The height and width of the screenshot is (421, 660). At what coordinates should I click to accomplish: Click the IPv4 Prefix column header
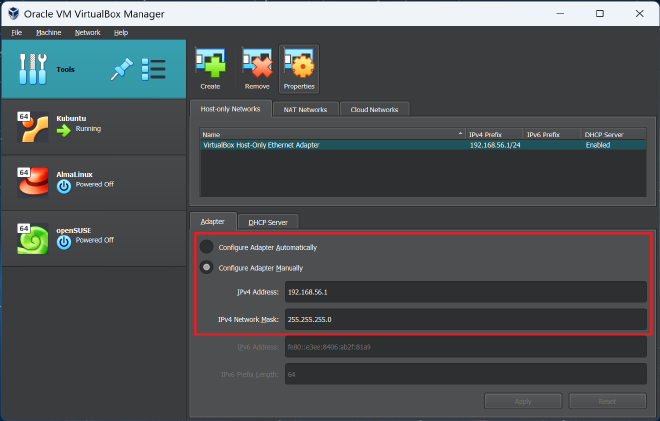pyautogui.click(x=495, y=134)
